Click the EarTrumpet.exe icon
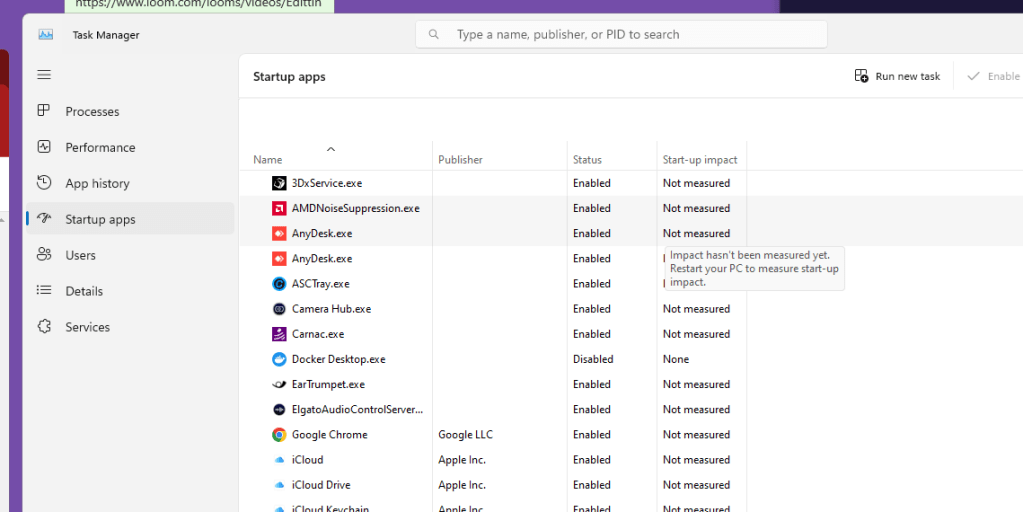This screenshot has width=1023, height=512. (x=279, y=385)
